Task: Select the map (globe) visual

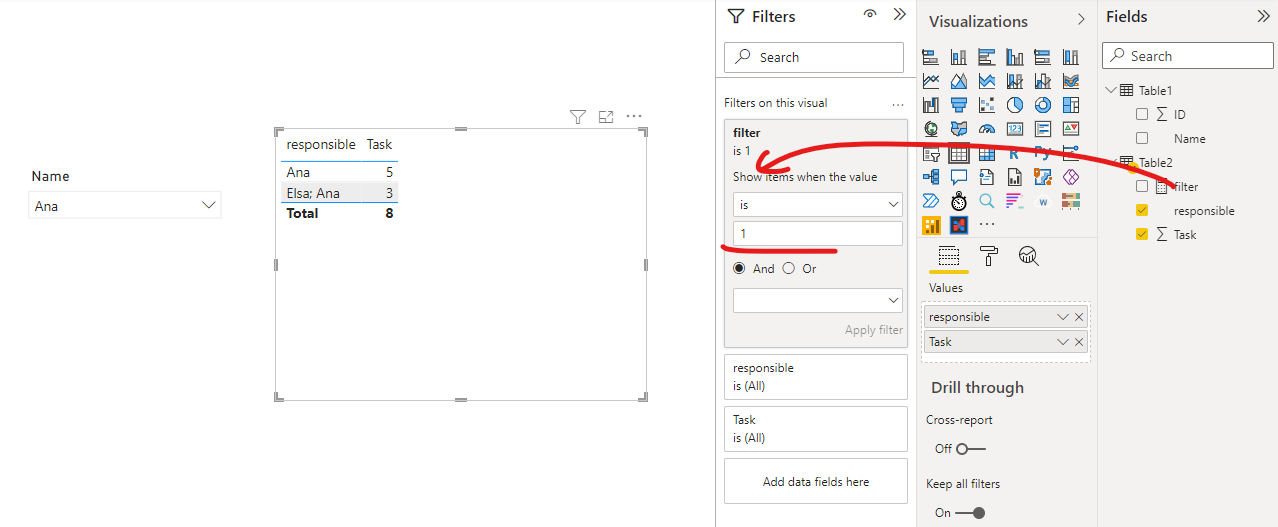Action: [x=931, y=129]
